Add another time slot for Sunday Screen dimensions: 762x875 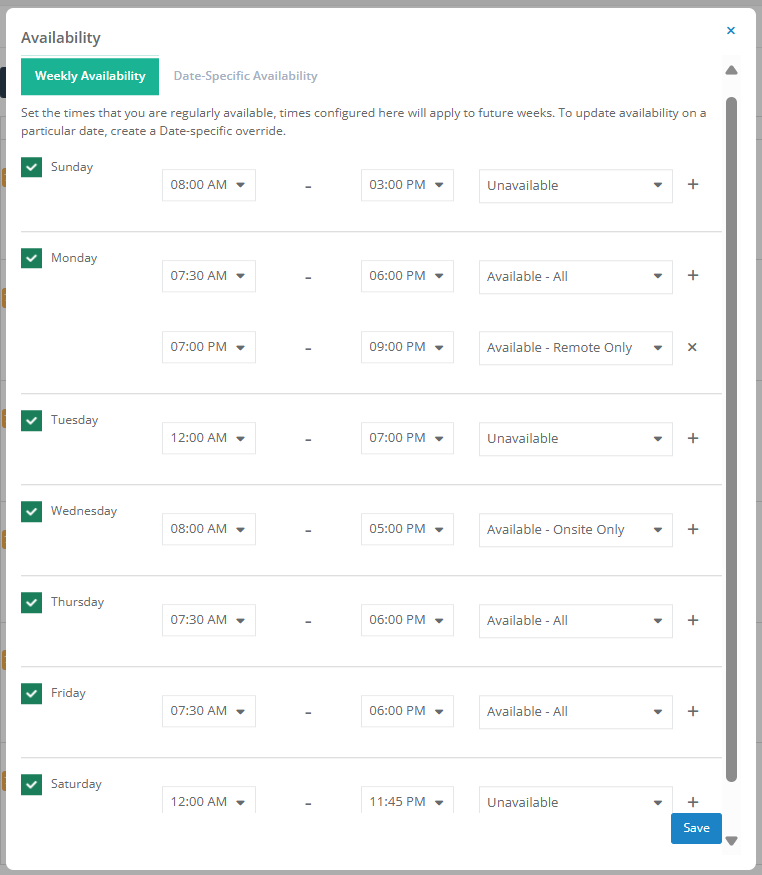[x=693, y=185]
